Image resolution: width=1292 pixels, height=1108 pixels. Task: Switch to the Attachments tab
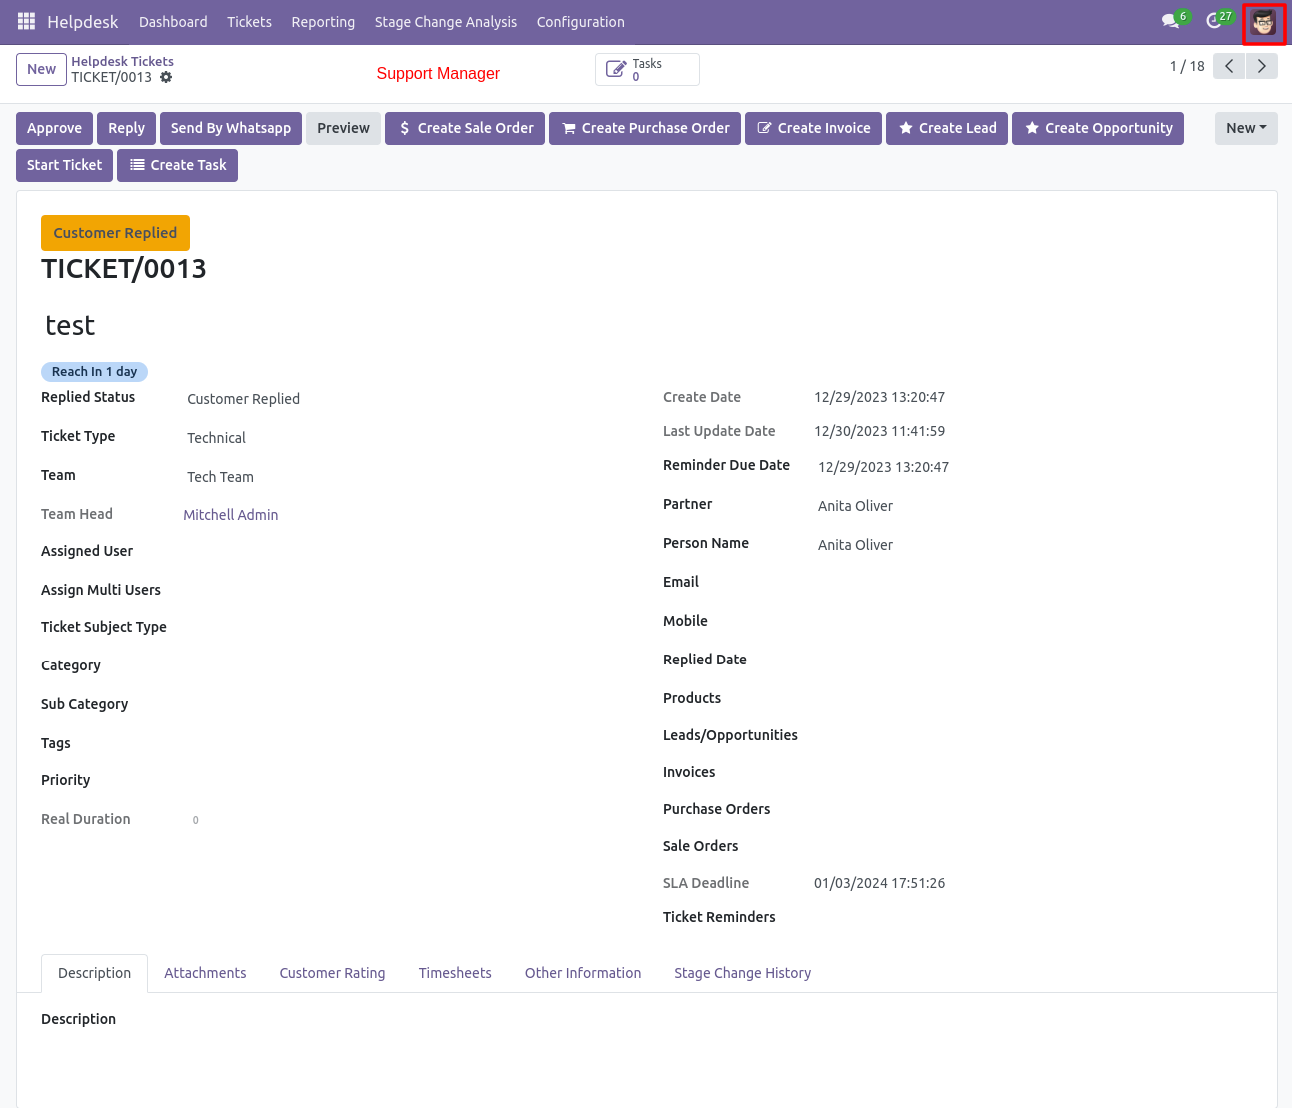click(x=205, y=973)
